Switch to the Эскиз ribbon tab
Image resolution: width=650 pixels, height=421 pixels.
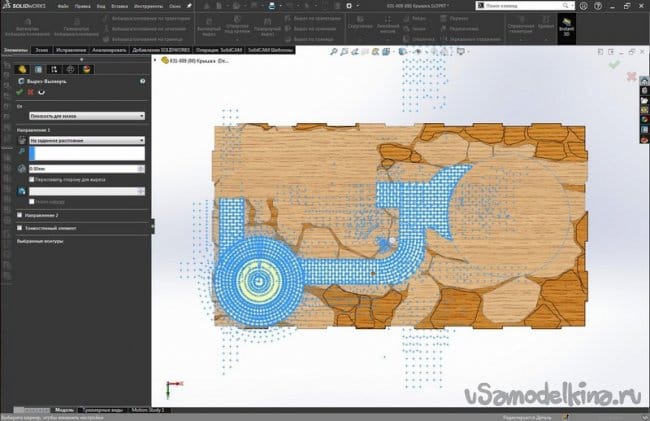[40, 48]
